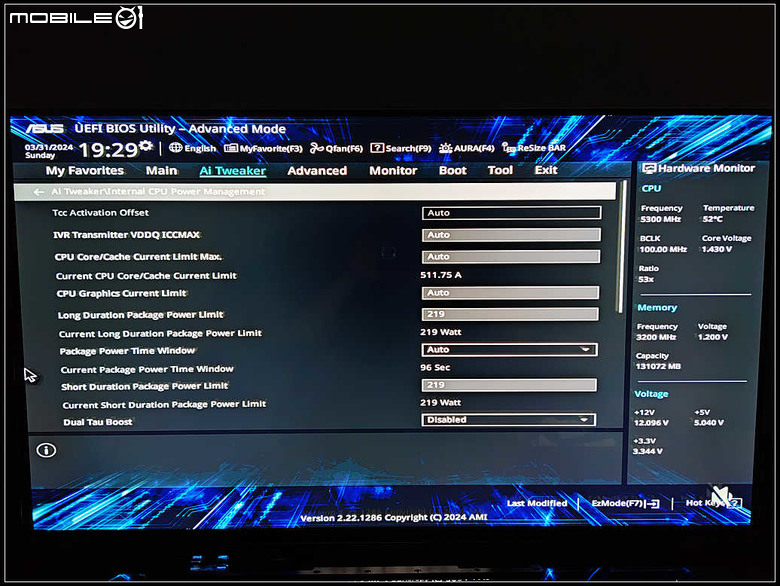Select Current Short Duration Package Power Limit row

164,404
